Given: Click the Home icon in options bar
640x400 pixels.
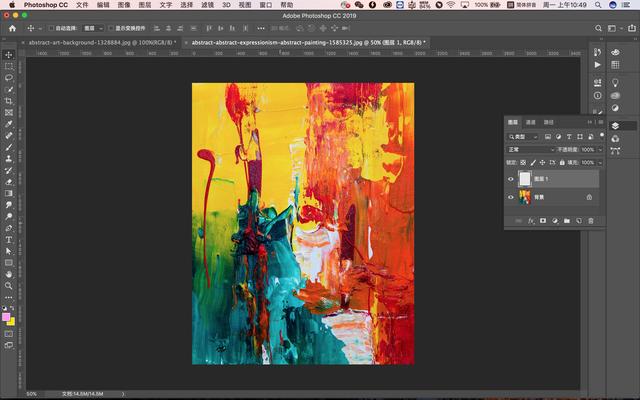Looking at the screenshot, I should (11, 28).
